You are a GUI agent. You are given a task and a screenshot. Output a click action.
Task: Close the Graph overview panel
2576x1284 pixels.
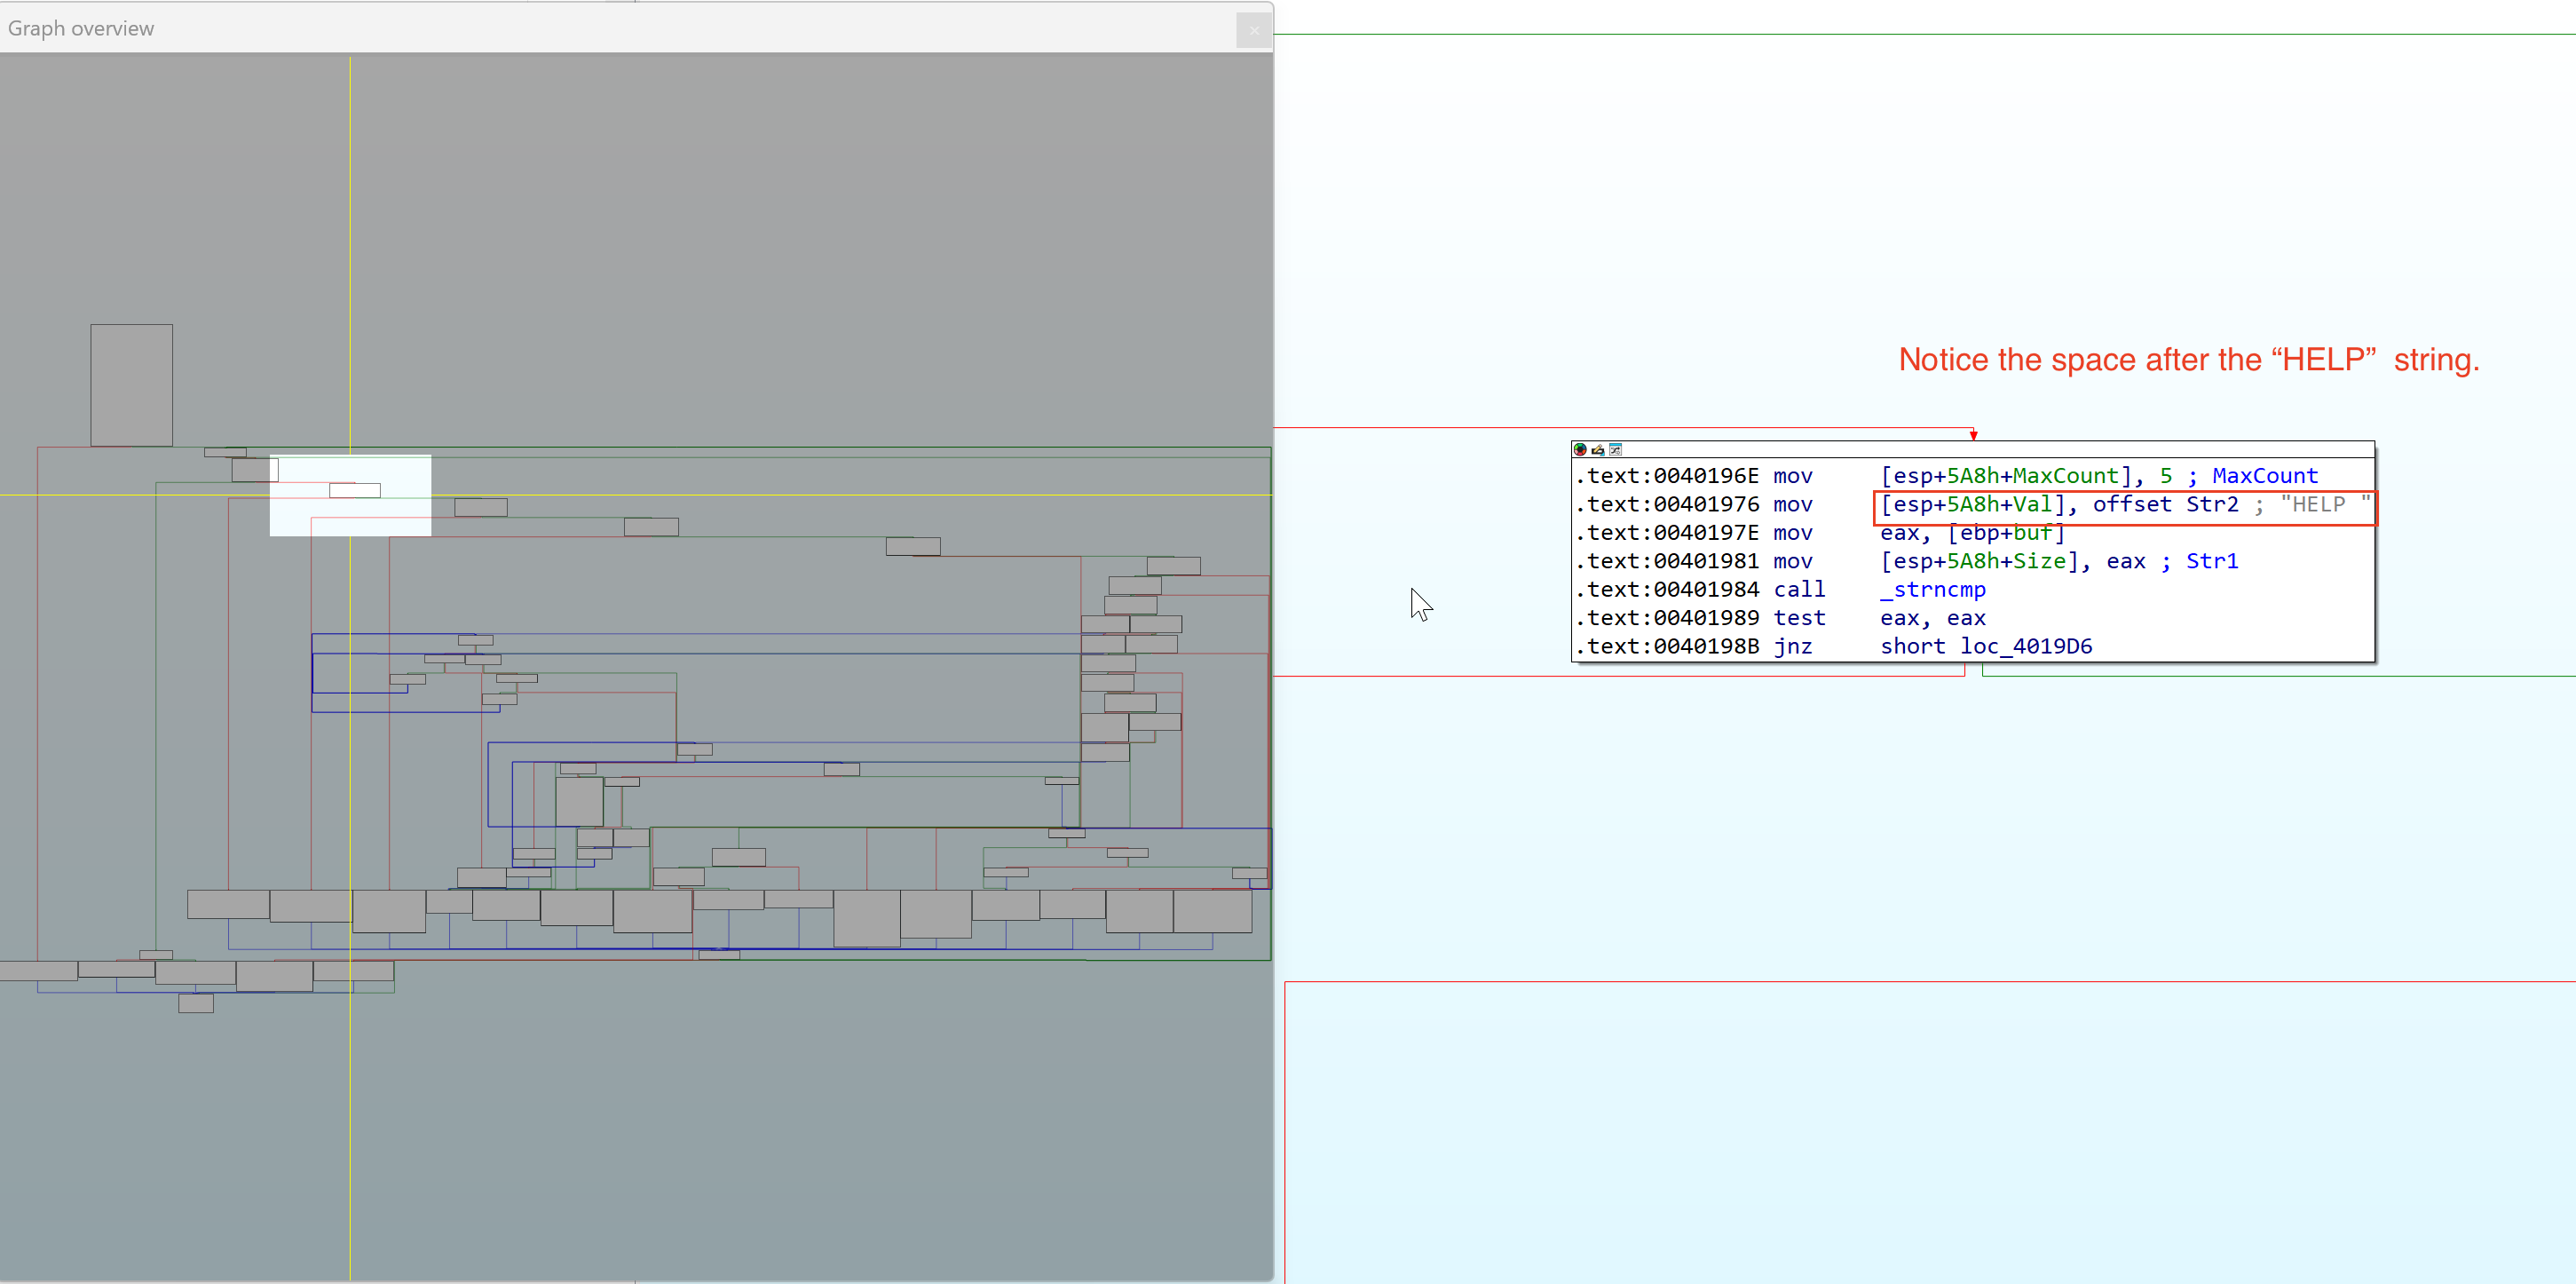click(1254, 30)
